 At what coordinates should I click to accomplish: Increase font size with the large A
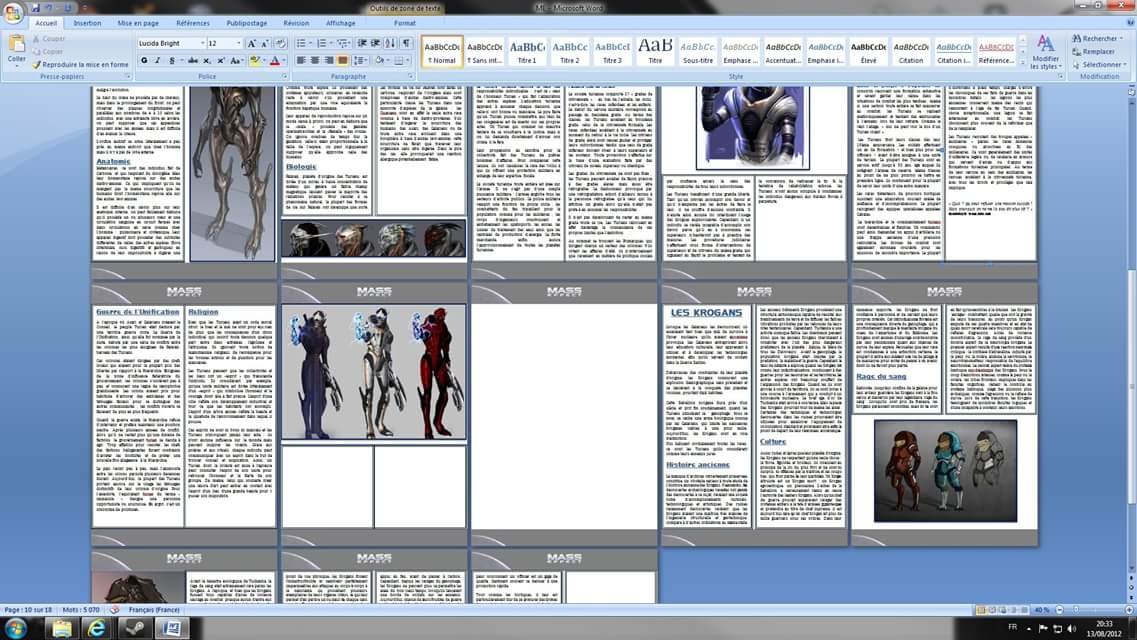[252, 43]
